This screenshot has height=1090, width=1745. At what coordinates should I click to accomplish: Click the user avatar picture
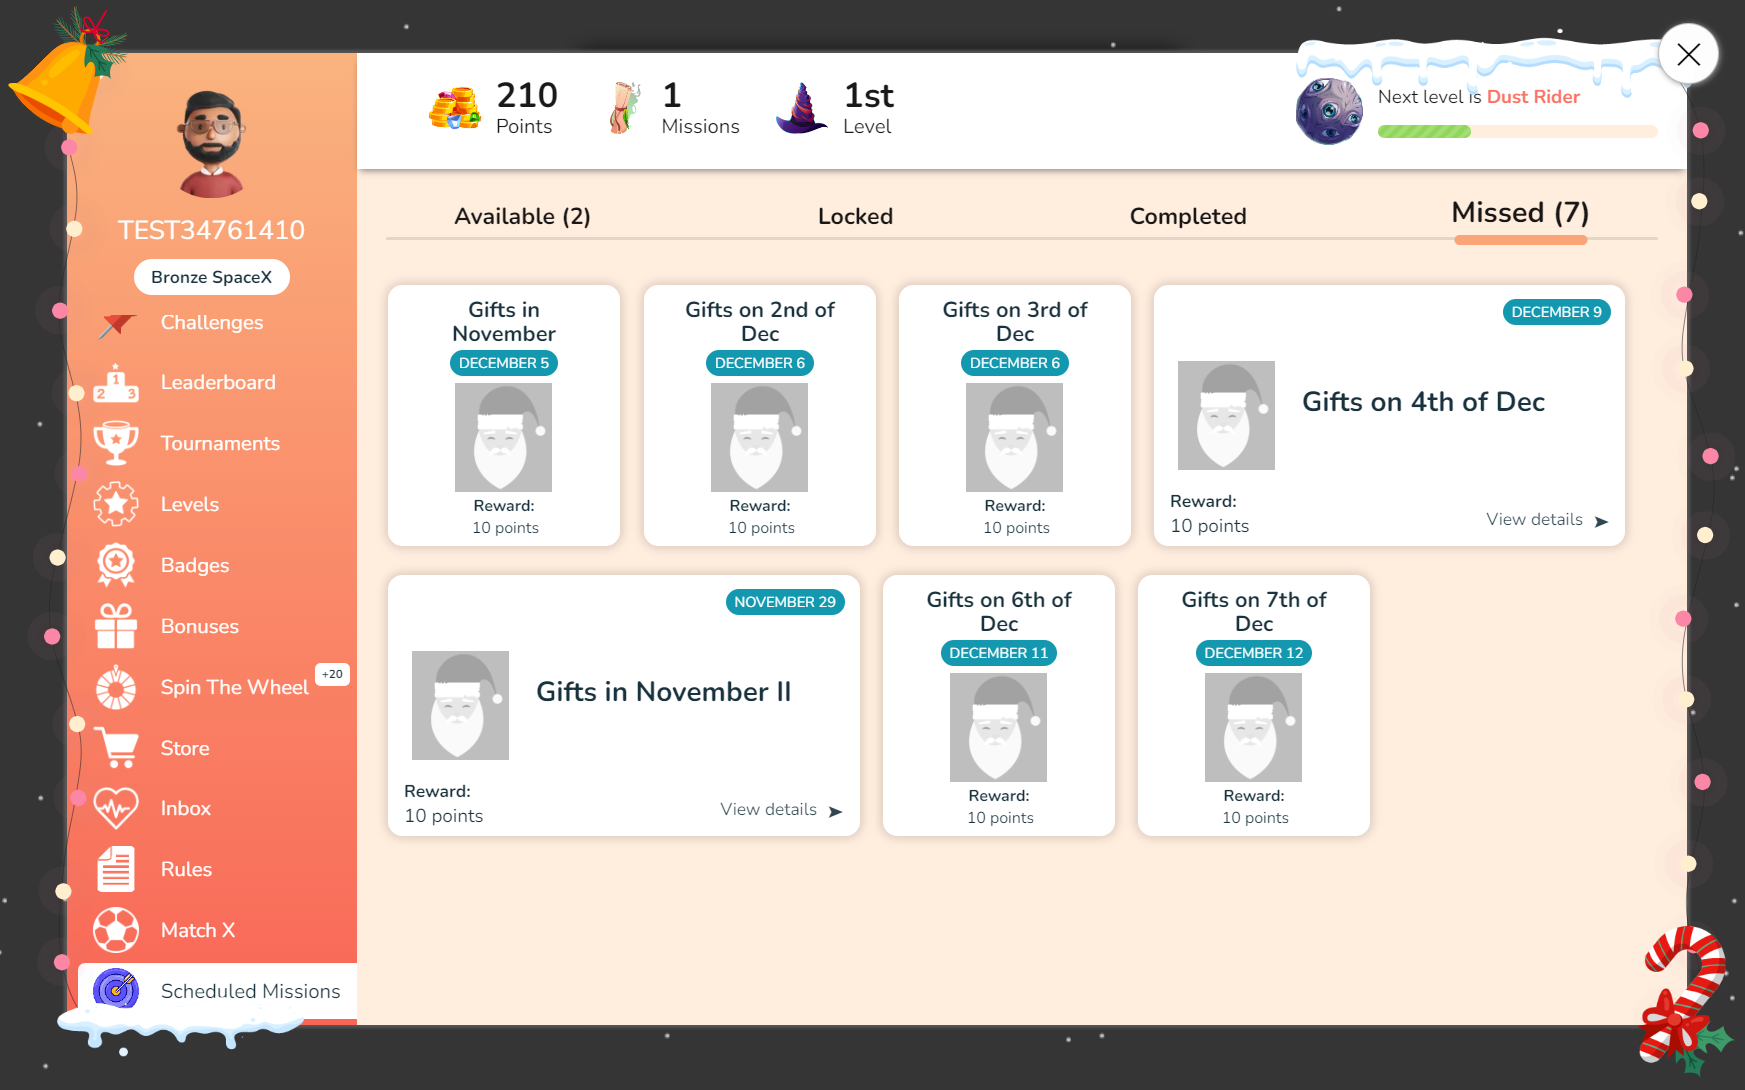coord(211,143)
